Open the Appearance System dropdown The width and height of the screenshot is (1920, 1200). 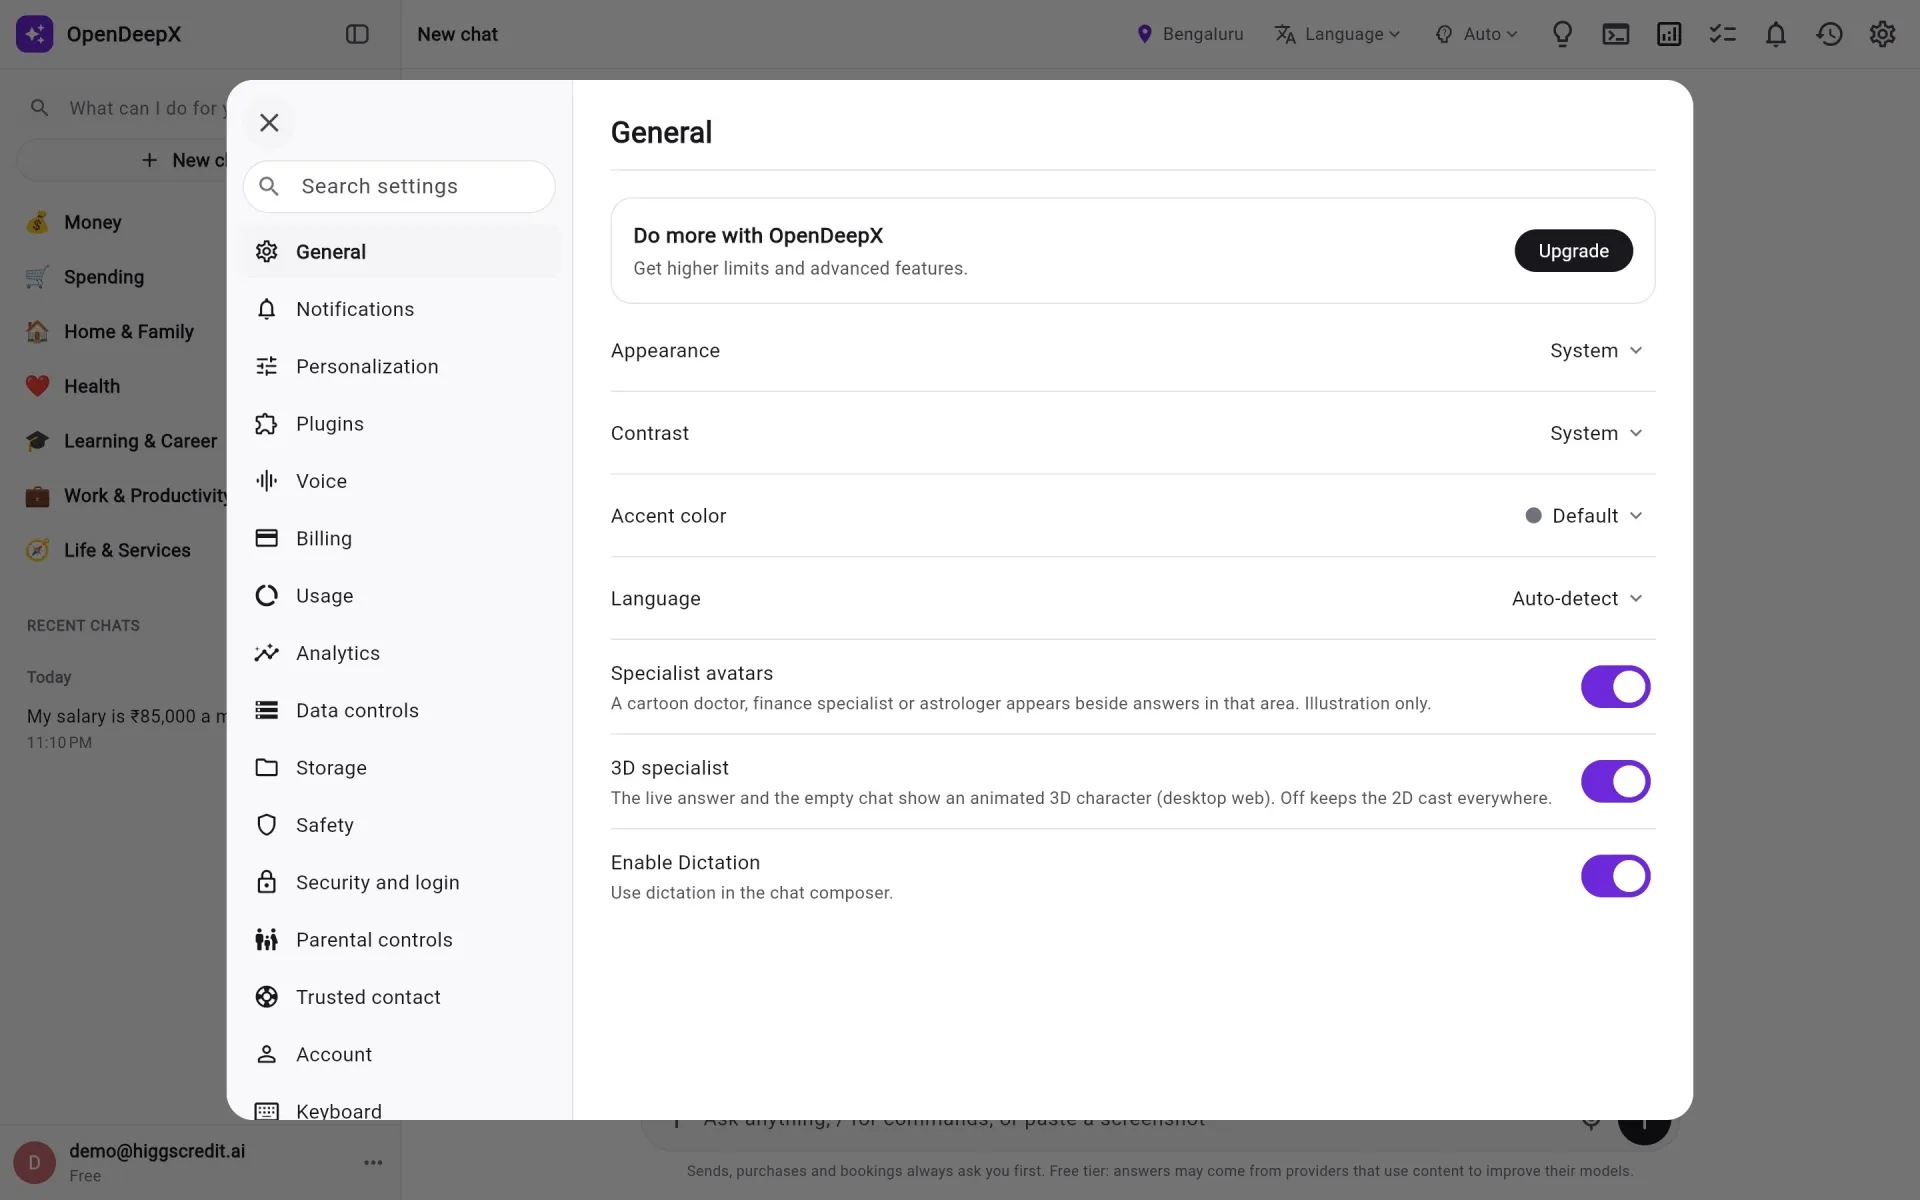click(1596, 351)
